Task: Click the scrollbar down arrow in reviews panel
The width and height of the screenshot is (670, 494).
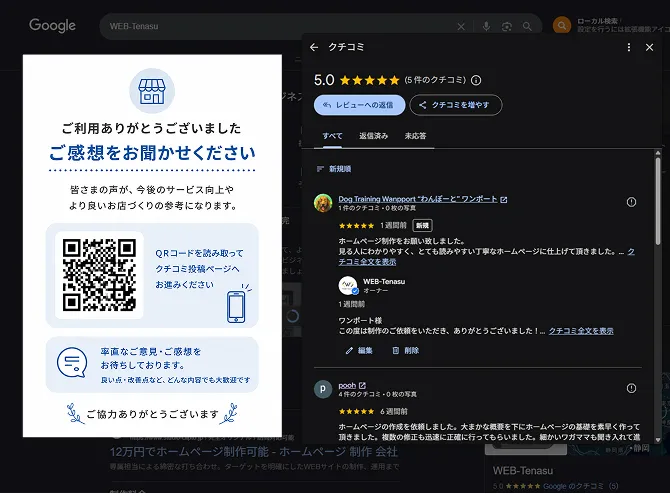Action: 658,440
